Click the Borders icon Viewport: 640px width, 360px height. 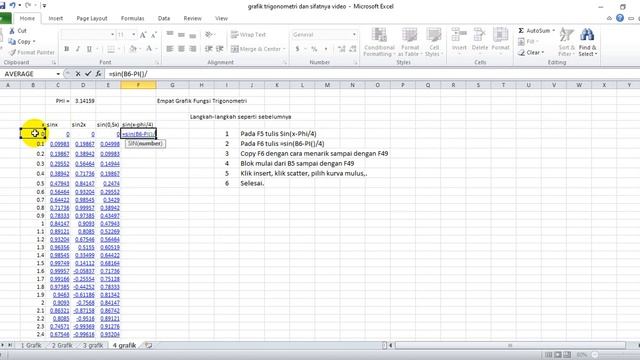(111, 49)
